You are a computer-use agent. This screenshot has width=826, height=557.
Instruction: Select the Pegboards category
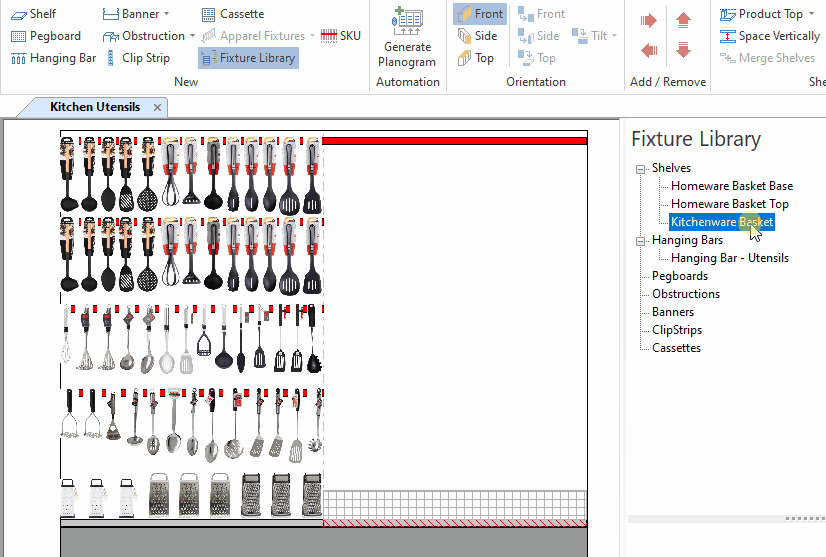click(680, 276)
